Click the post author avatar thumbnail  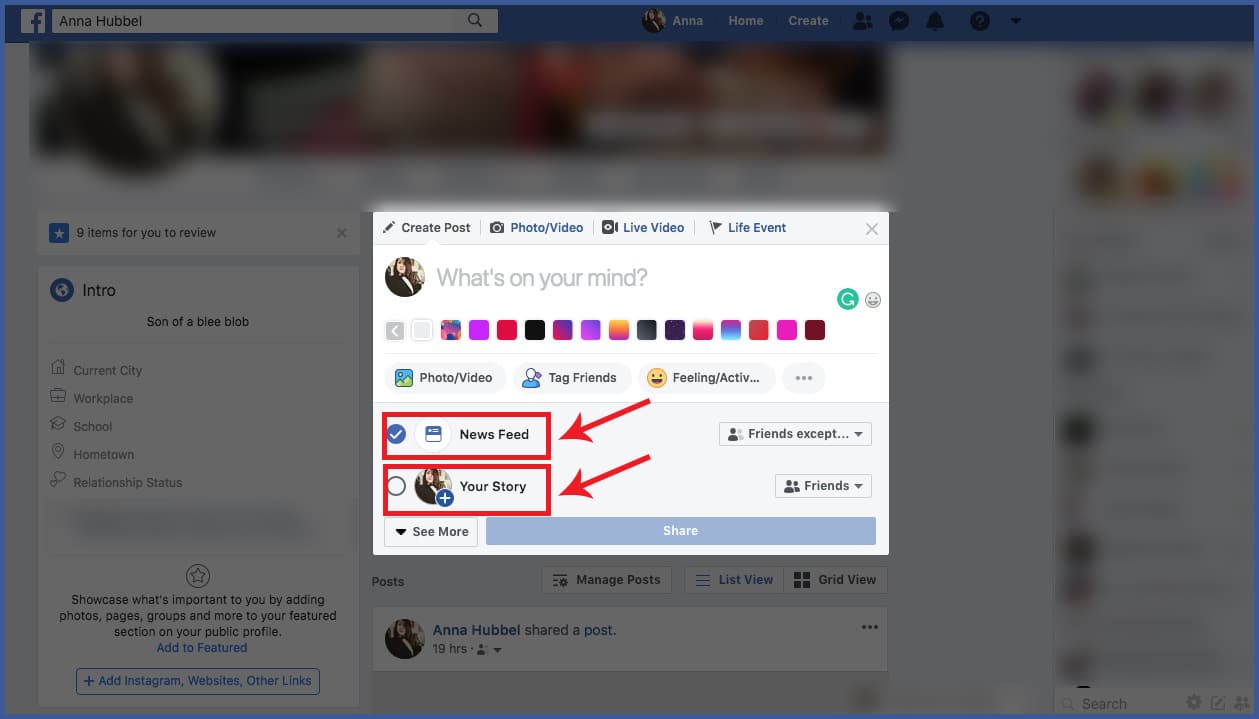405,638
